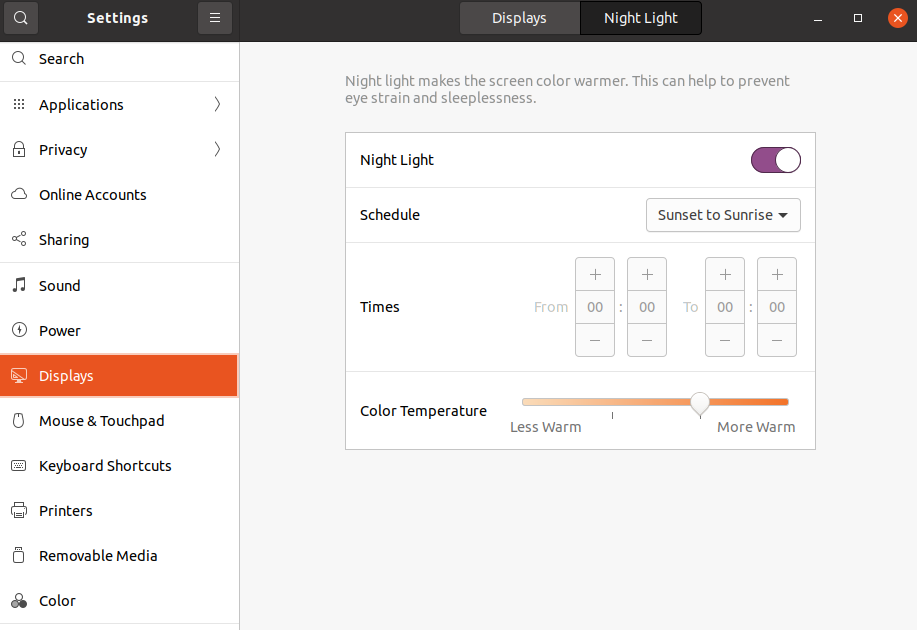Expand the Privacy sidebar entry
The height and width of the screenshot is (630, 917).
point(217,149)
